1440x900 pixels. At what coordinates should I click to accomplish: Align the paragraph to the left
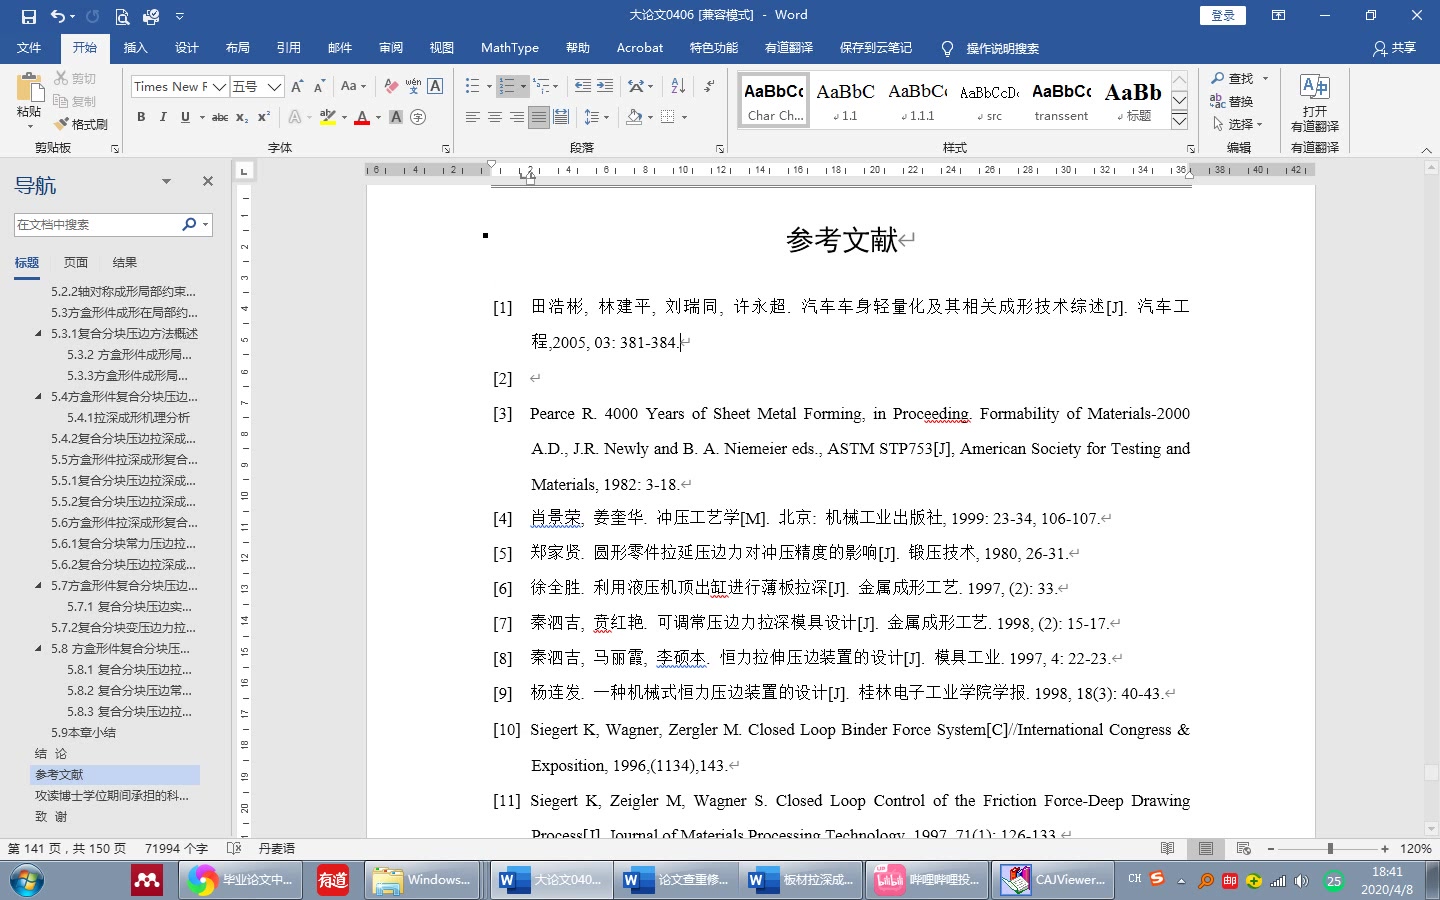click(473, 117)
